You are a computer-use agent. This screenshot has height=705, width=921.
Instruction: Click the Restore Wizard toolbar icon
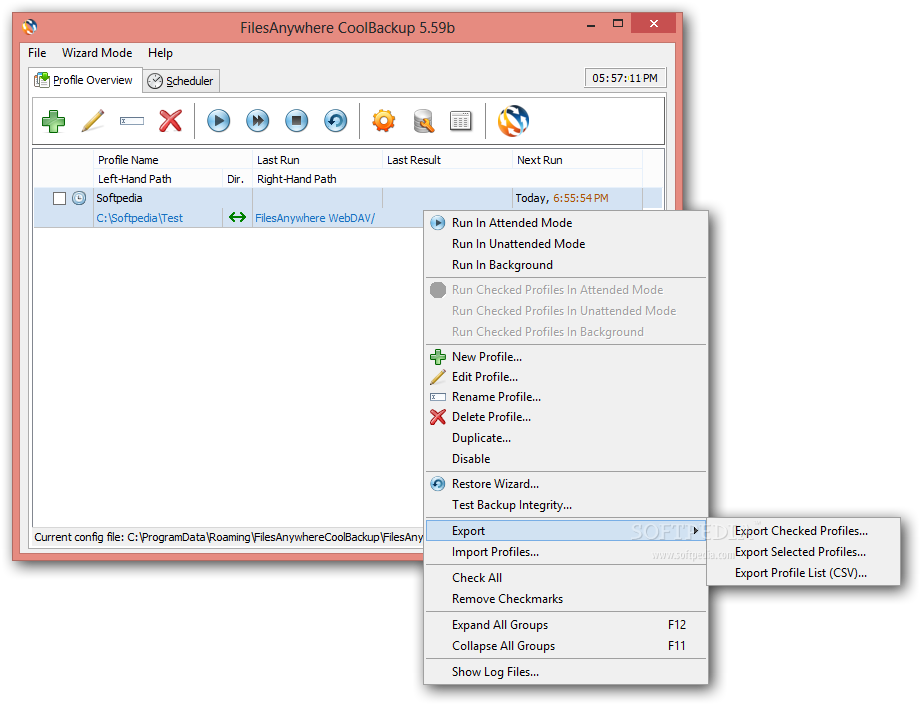click(x=335, y=121)
